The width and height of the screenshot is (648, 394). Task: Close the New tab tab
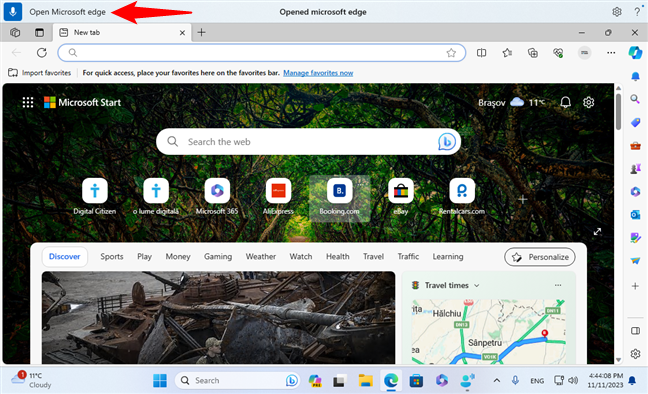(x=182, y=33)
